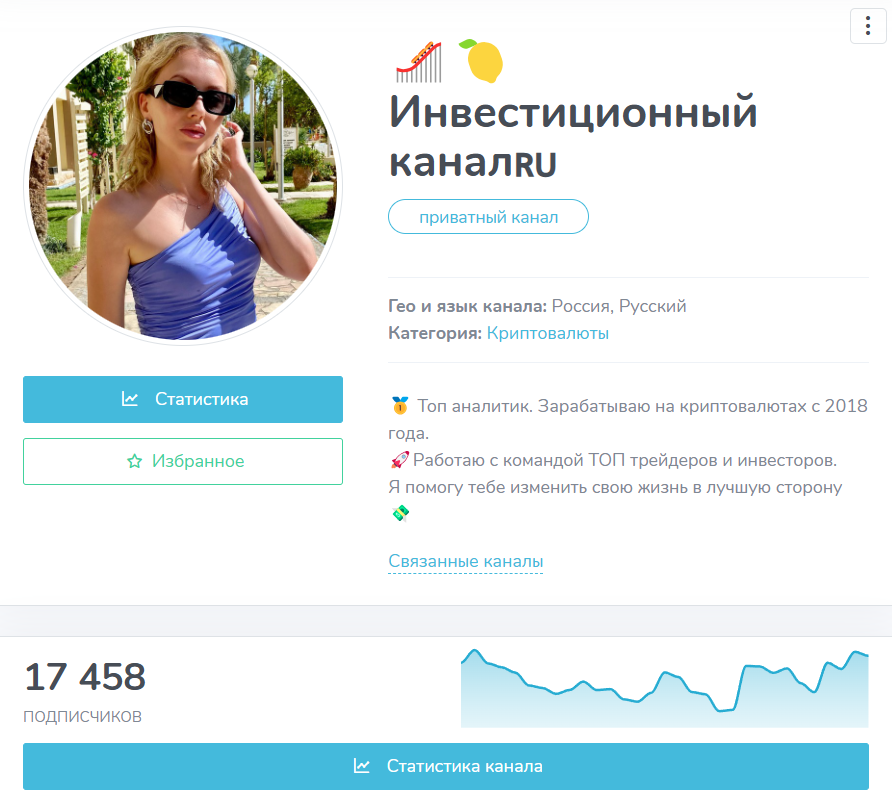The width and height of the screenshot is (892, 796).
Task: Open the Статистика button under the avatar
Action: (x=183, y=399)
